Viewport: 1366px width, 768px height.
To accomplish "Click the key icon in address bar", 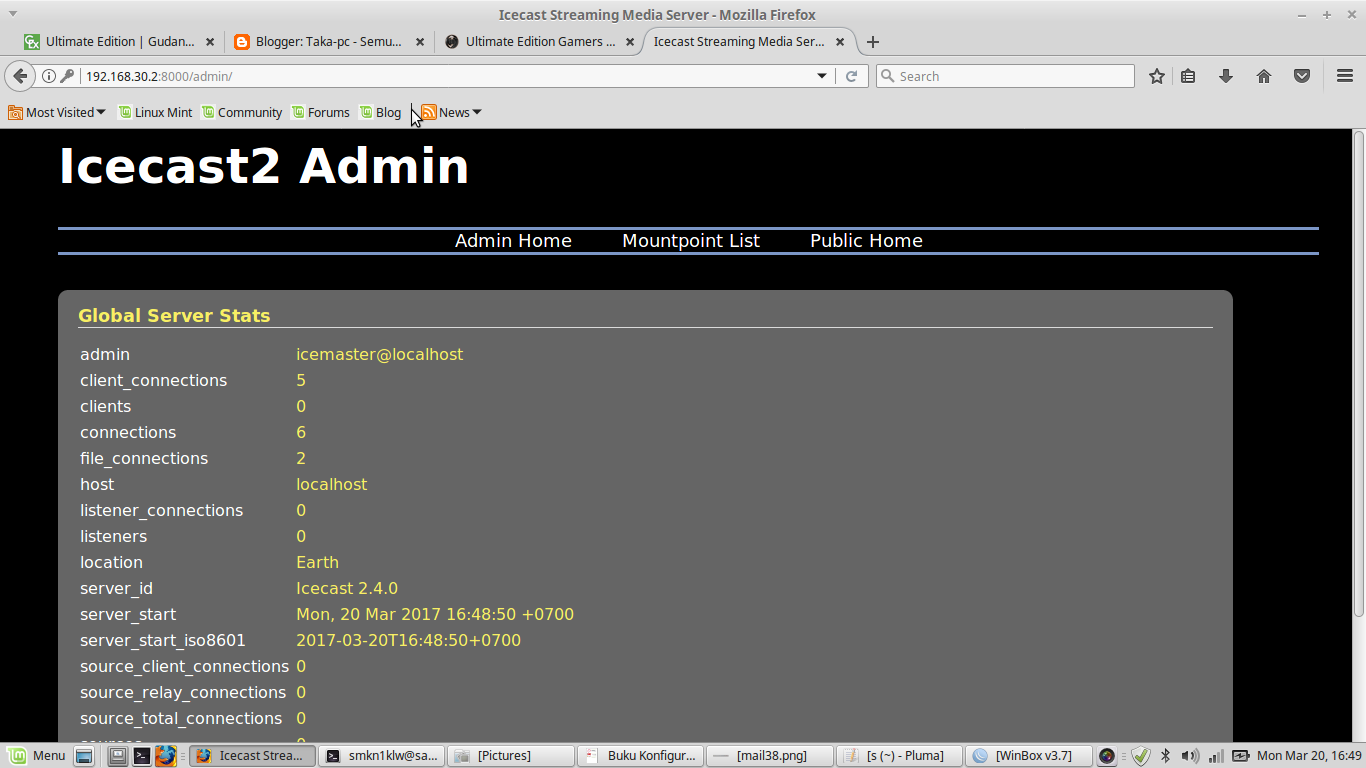I will pos(67,76).
